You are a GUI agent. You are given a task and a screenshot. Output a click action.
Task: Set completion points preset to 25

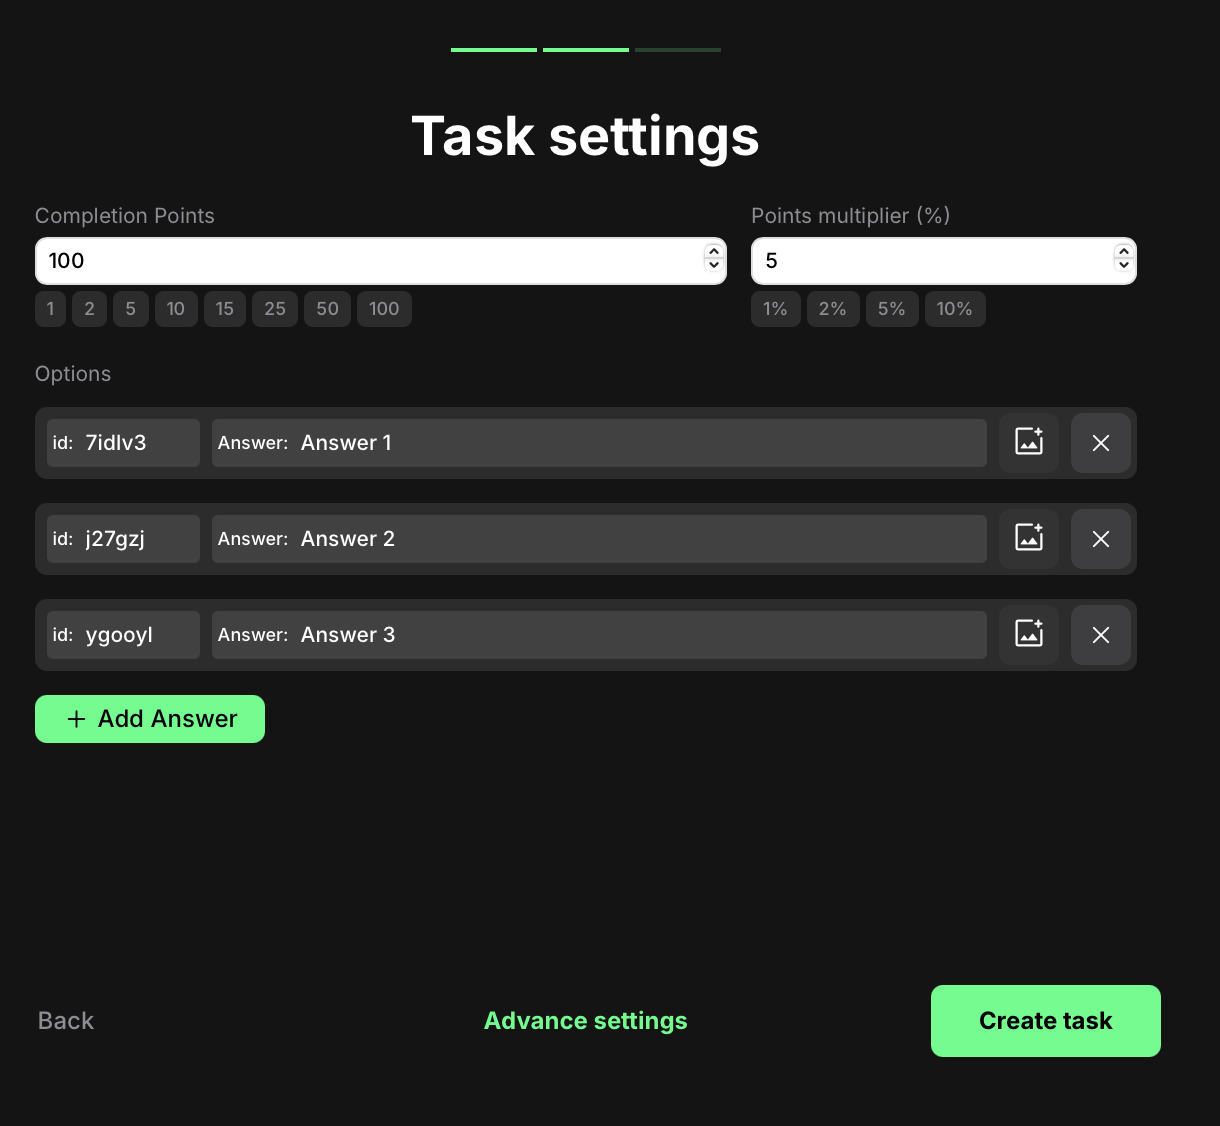[275, 309]
